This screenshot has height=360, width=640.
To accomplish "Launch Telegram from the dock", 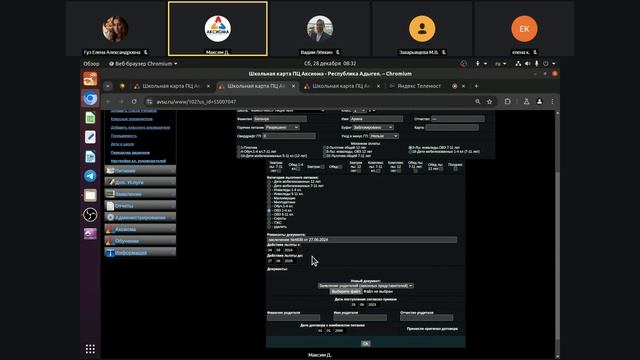I will click(x=90, y=176).
